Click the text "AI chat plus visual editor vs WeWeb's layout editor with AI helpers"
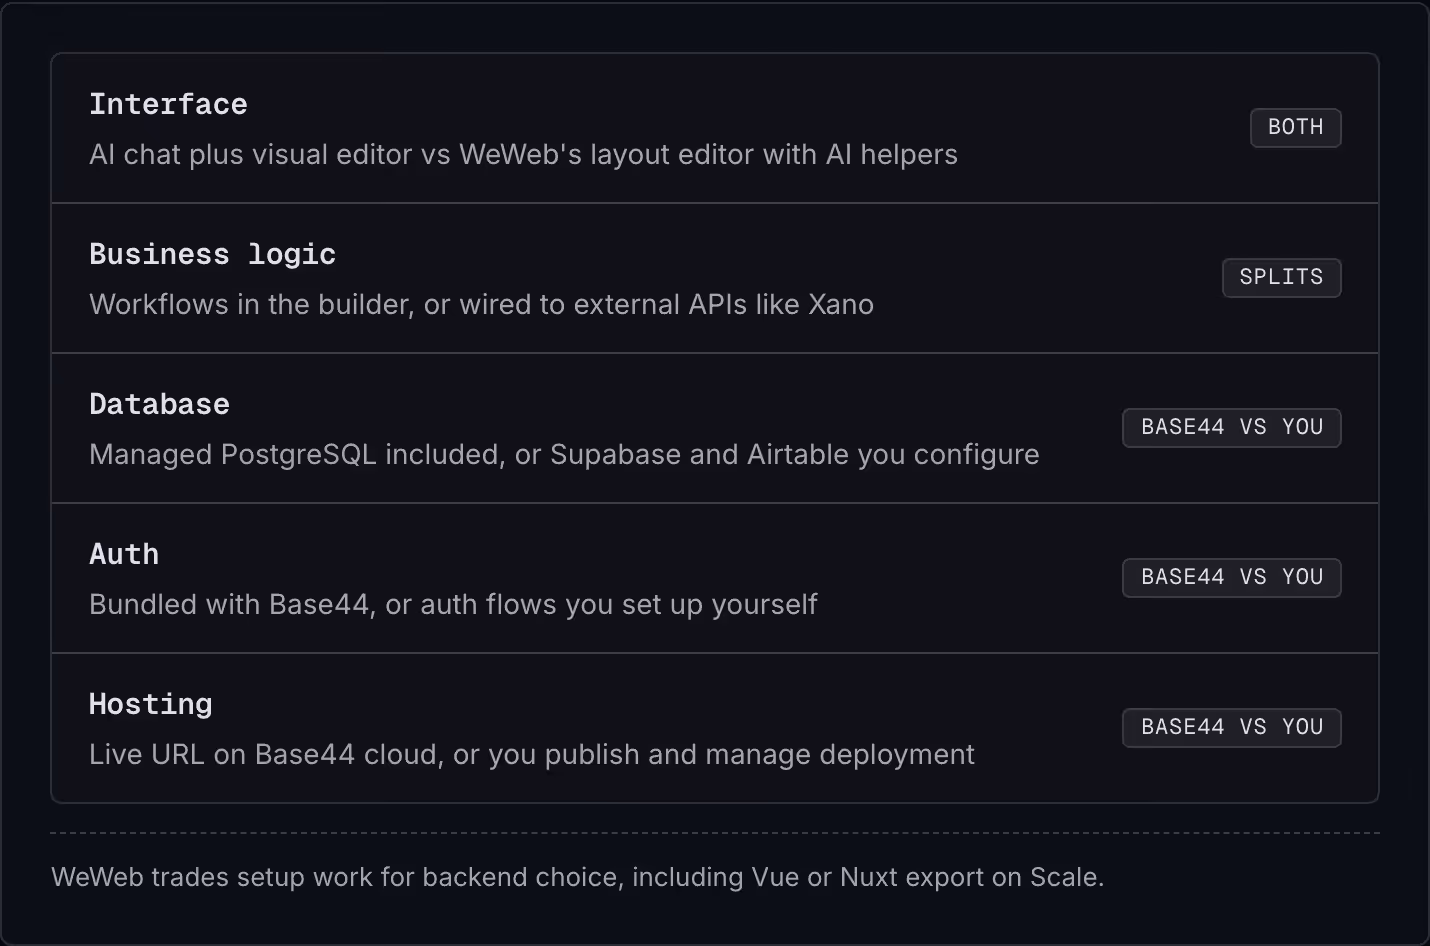 pyautogui.click(x=523, y=154)
